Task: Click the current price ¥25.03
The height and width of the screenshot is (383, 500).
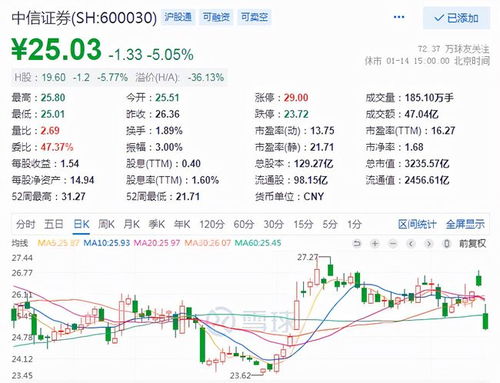Action: pos(56,50)
